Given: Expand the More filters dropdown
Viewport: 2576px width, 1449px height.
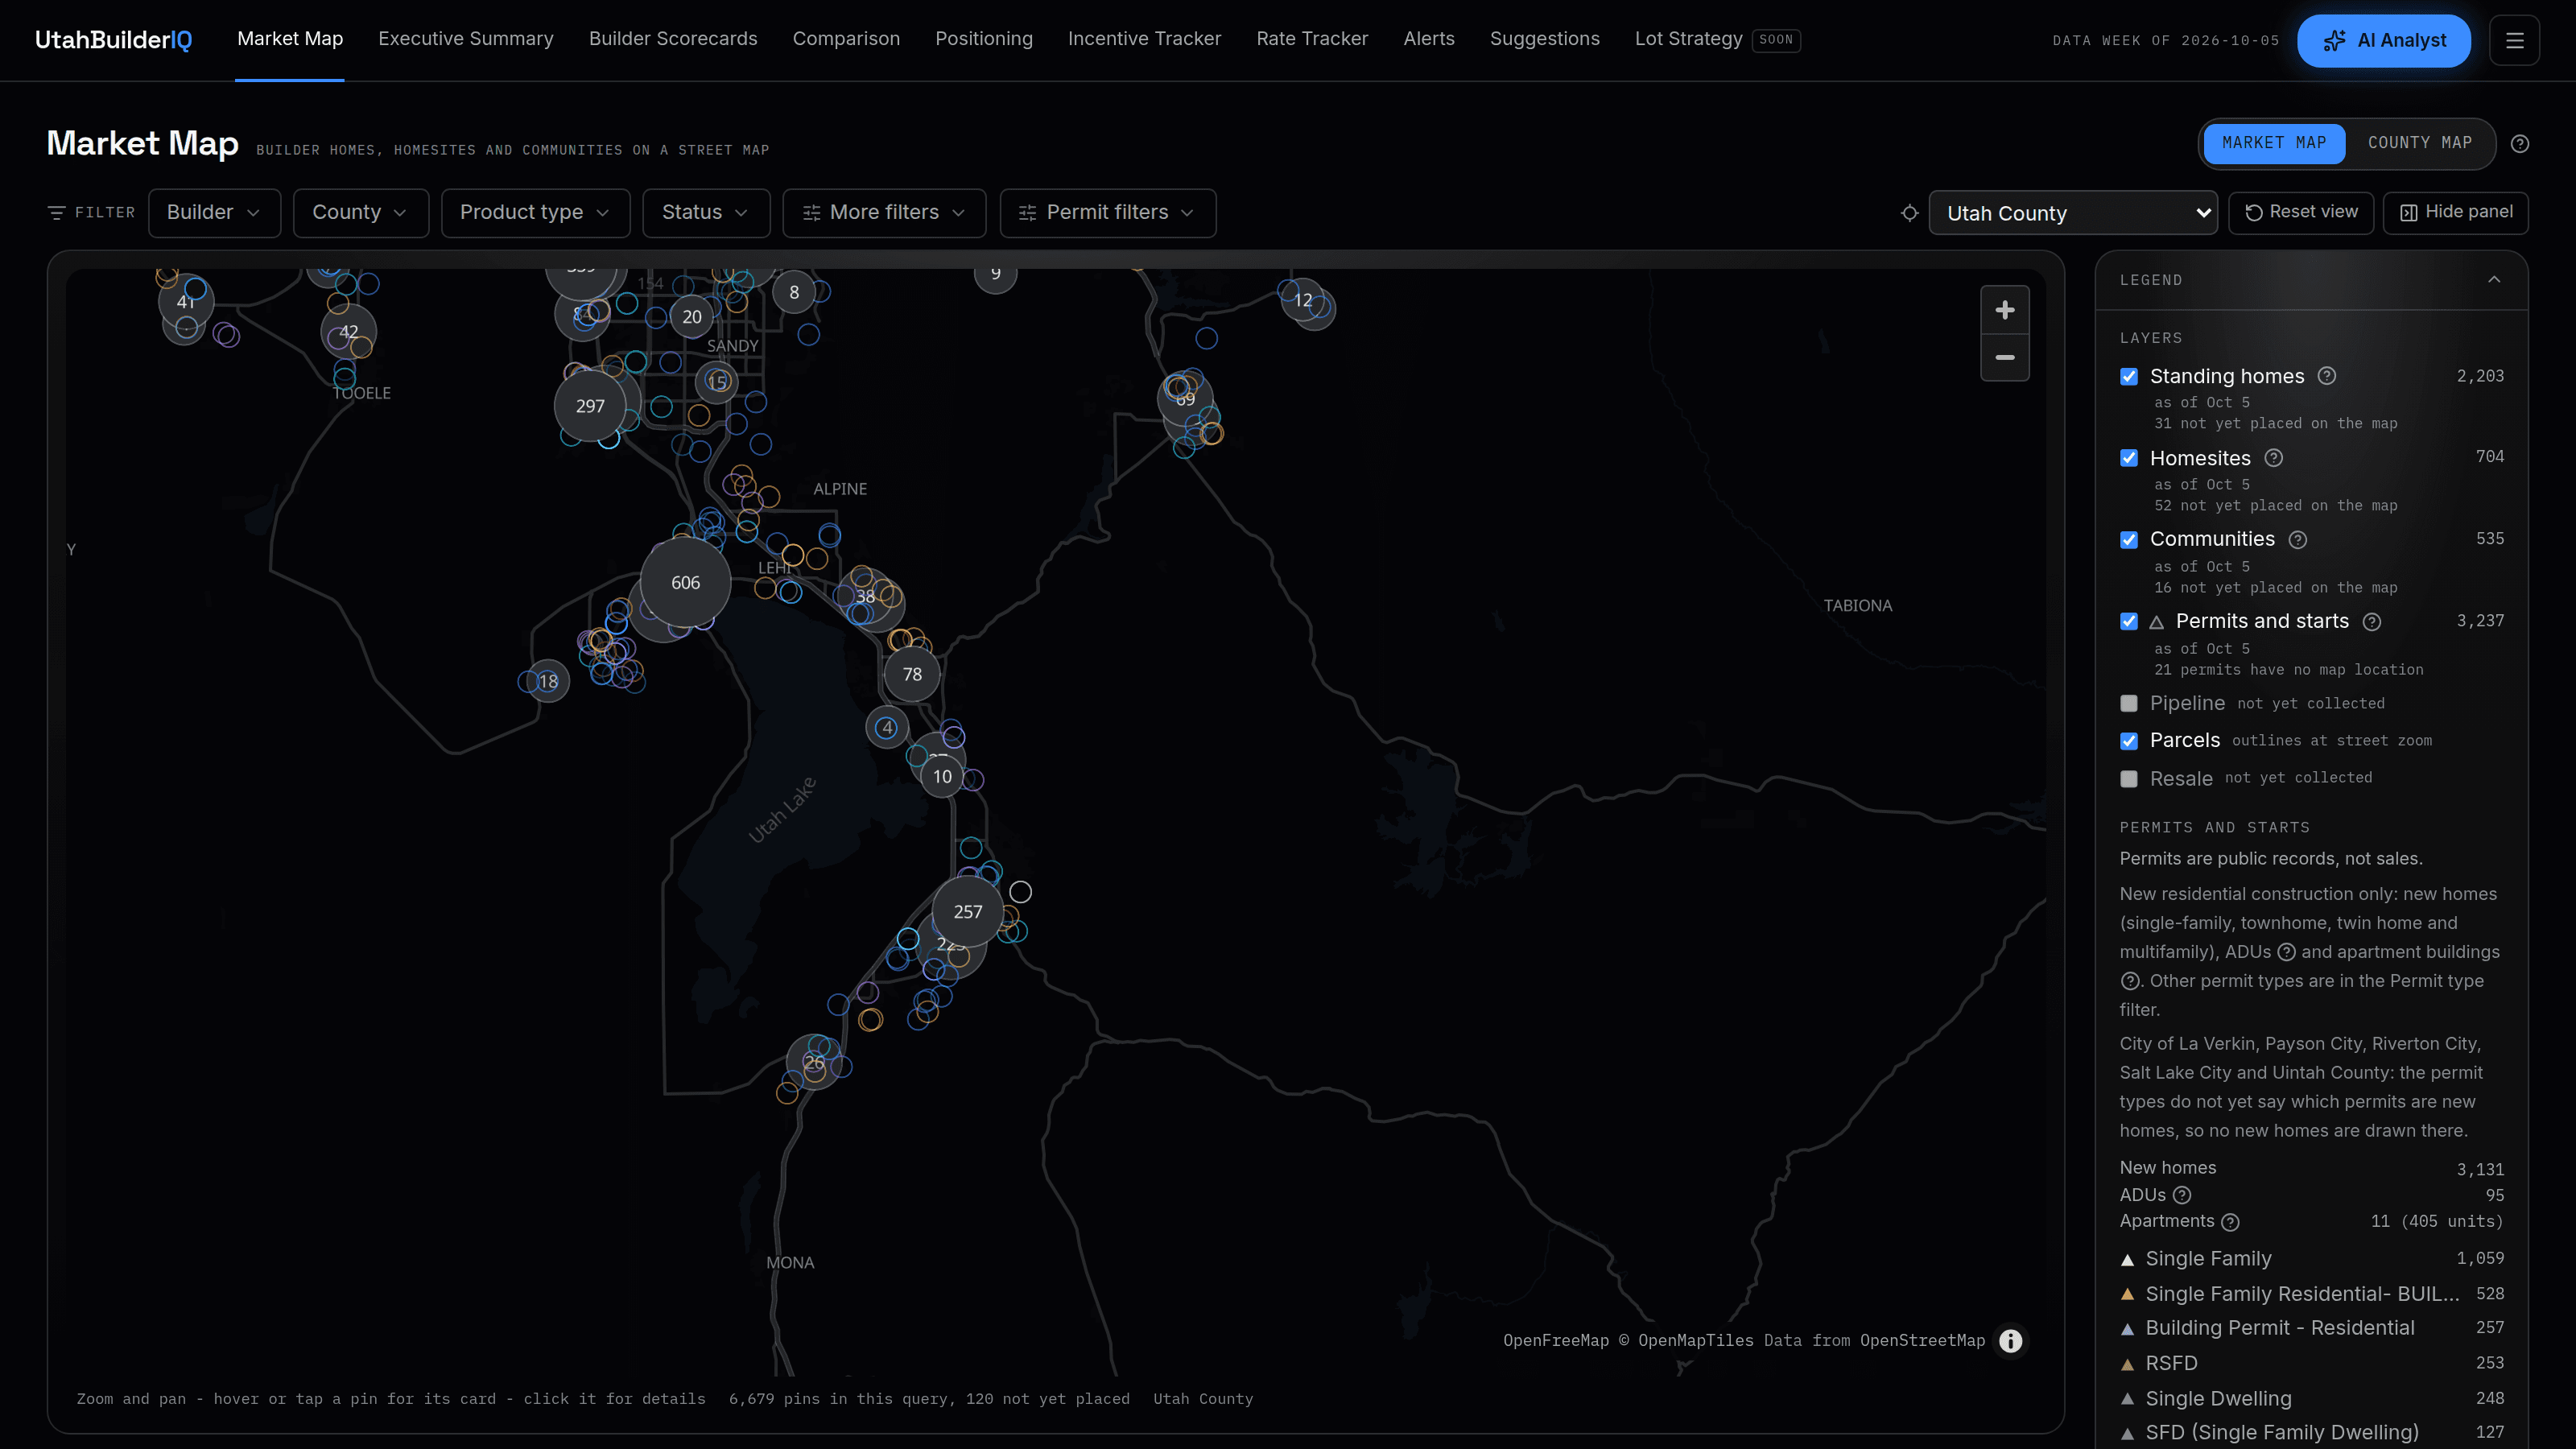Looking at the screenshot, I should click(x=884, y=213).
